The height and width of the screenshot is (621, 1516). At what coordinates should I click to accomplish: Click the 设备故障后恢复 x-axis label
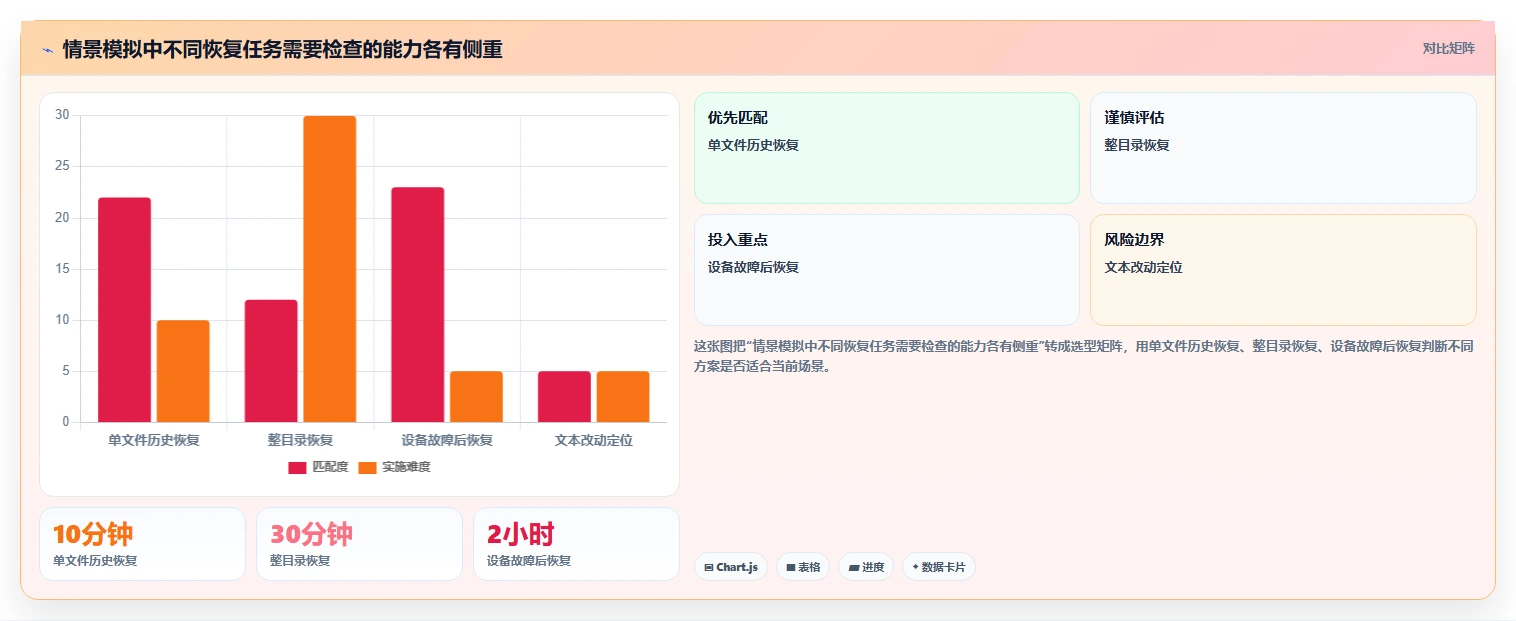pos(447,440)
